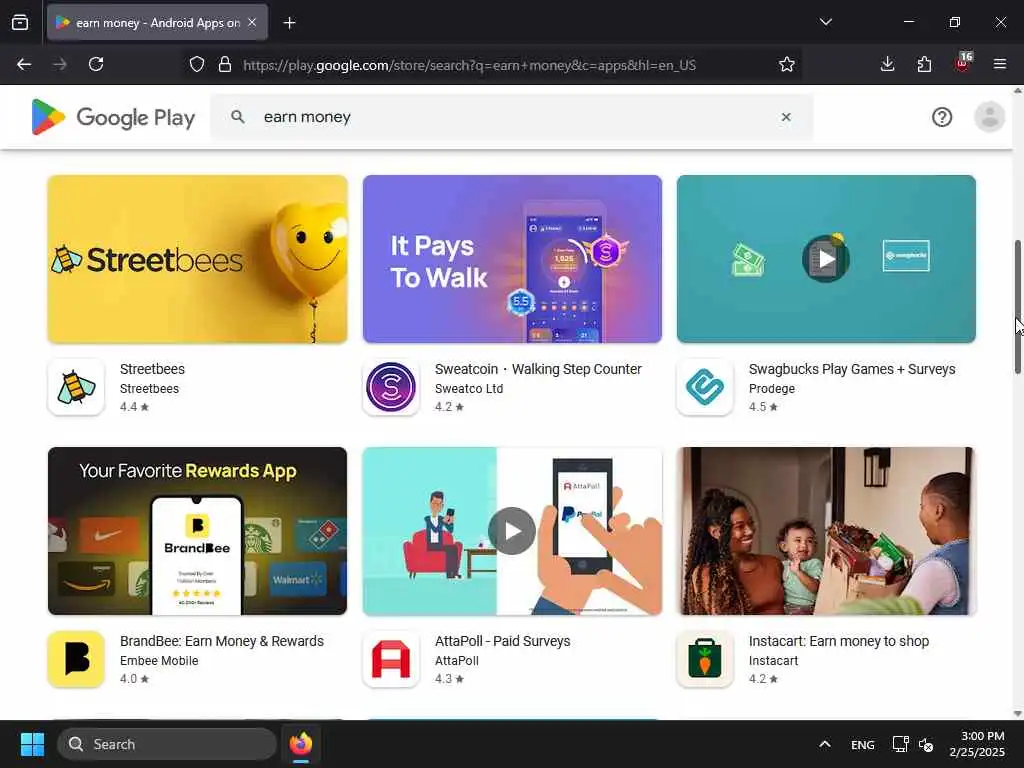Clear the earn money search query
Image resolution: width=1024 pixels, height=768 pixels.
786,117
